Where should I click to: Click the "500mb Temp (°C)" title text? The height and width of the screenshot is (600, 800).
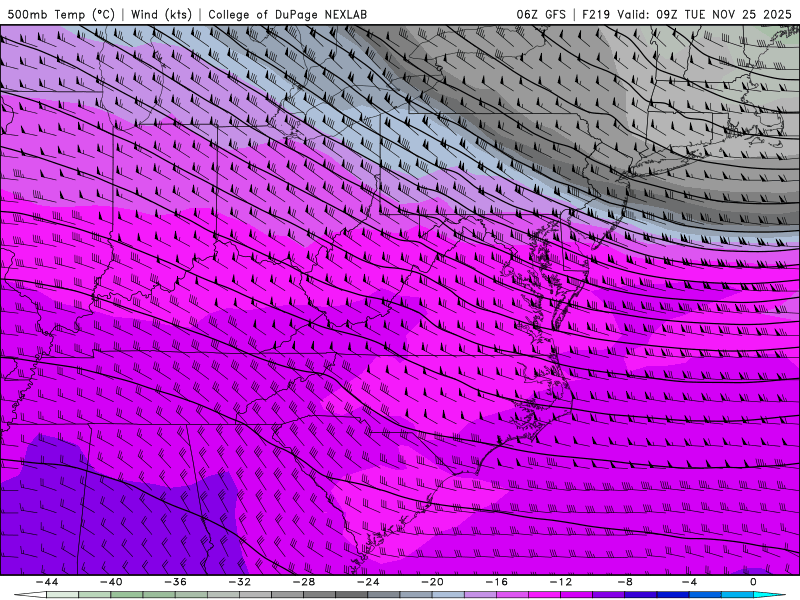coord(61,14)
